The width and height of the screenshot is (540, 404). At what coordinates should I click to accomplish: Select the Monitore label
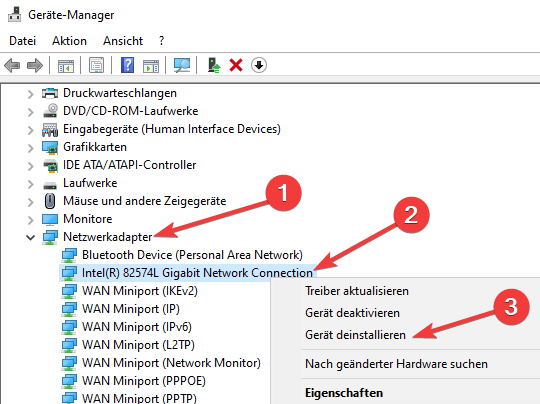(88, 219)
